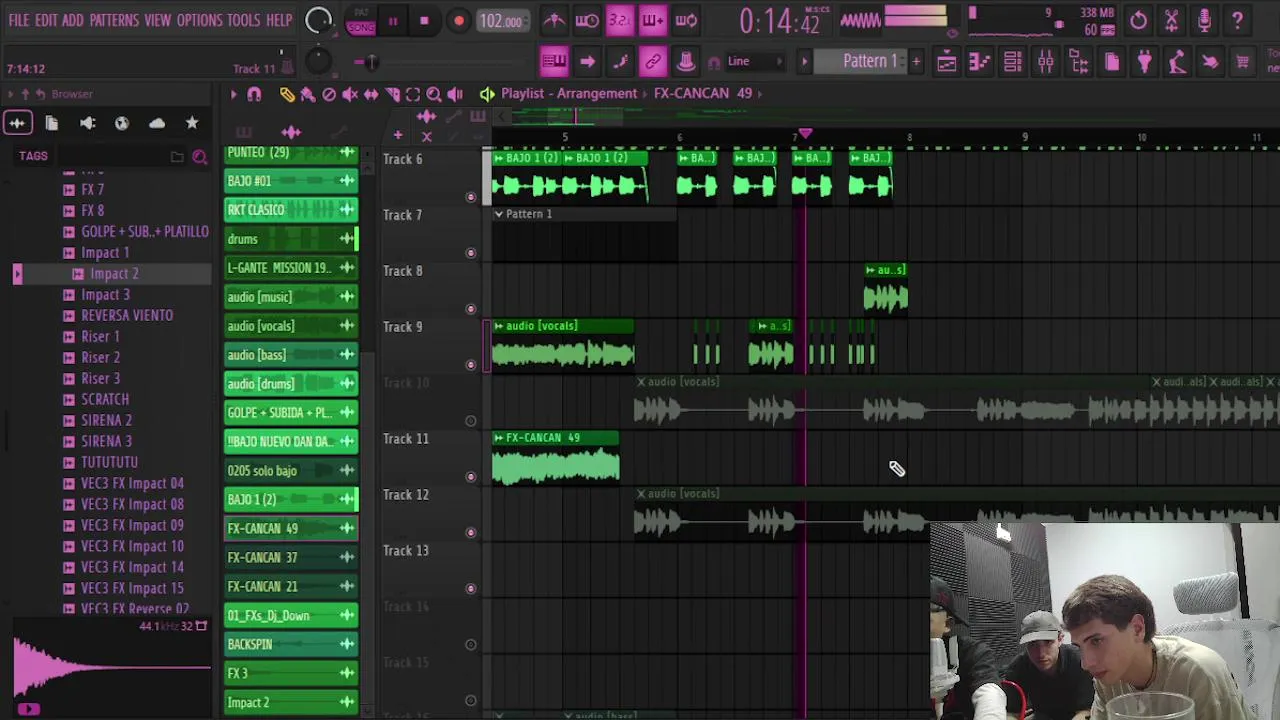Open the playlist options menu arrow
The image size is (1280, 720).
(233, 94)
